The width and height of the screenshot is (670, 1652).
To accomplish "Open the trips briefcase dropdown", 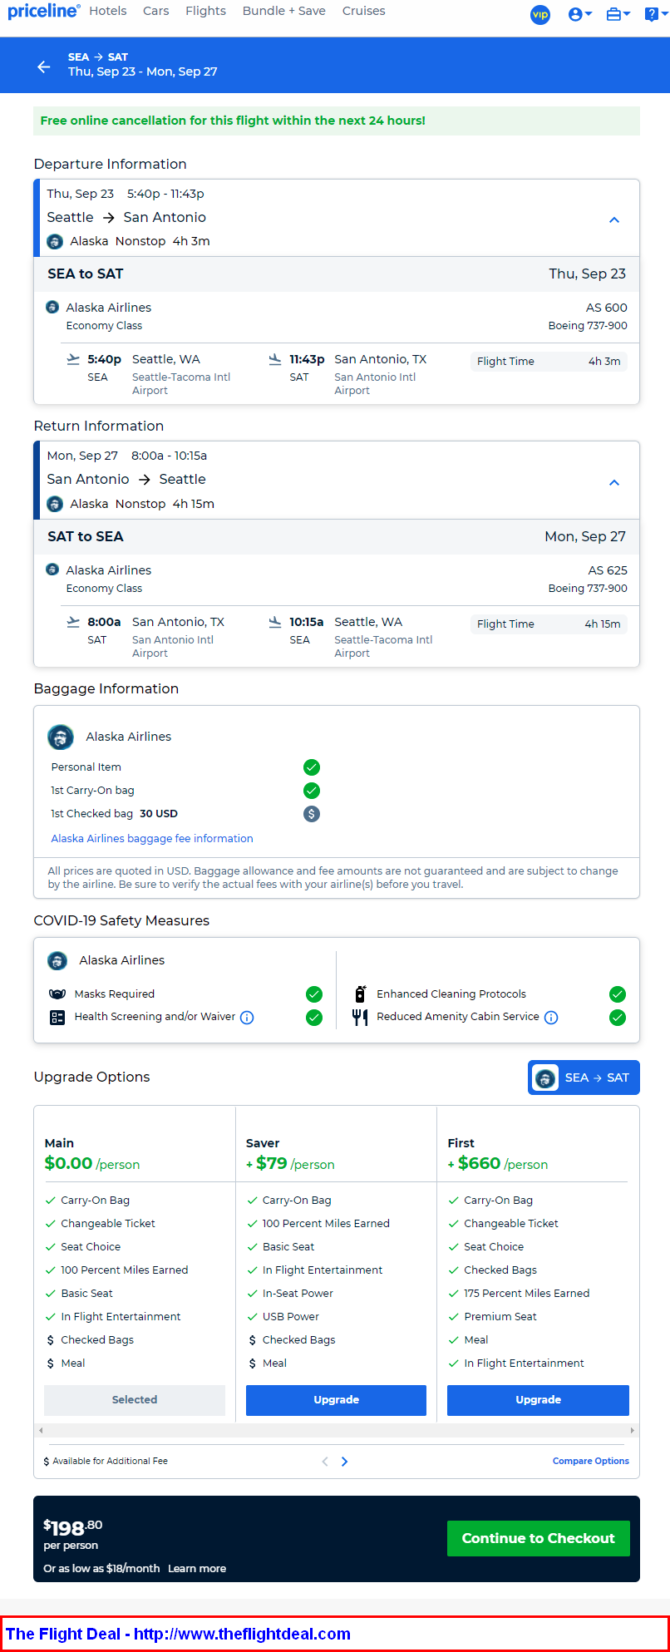I will coord(618,14).
